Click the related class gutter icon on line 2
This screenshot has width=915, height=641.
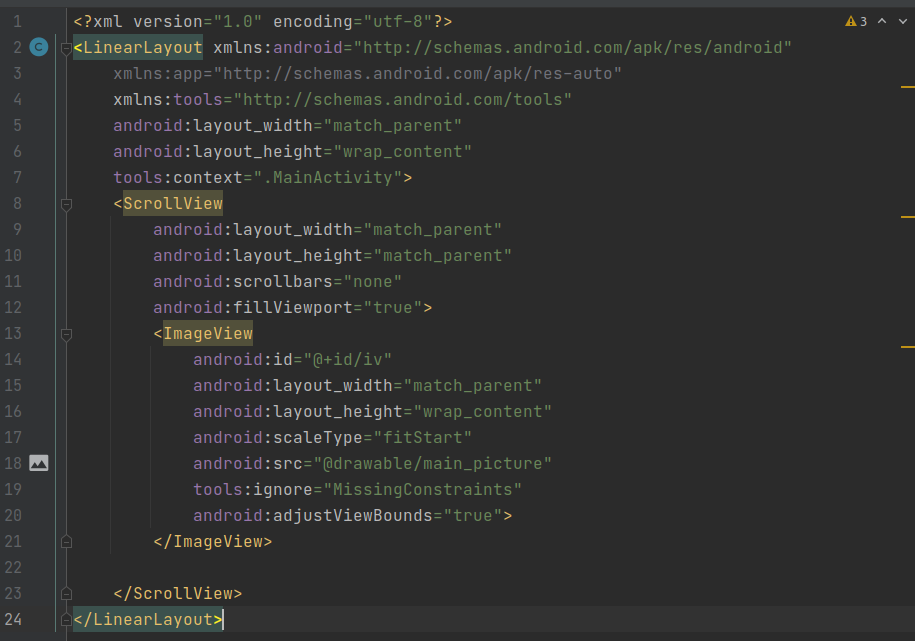39,47
